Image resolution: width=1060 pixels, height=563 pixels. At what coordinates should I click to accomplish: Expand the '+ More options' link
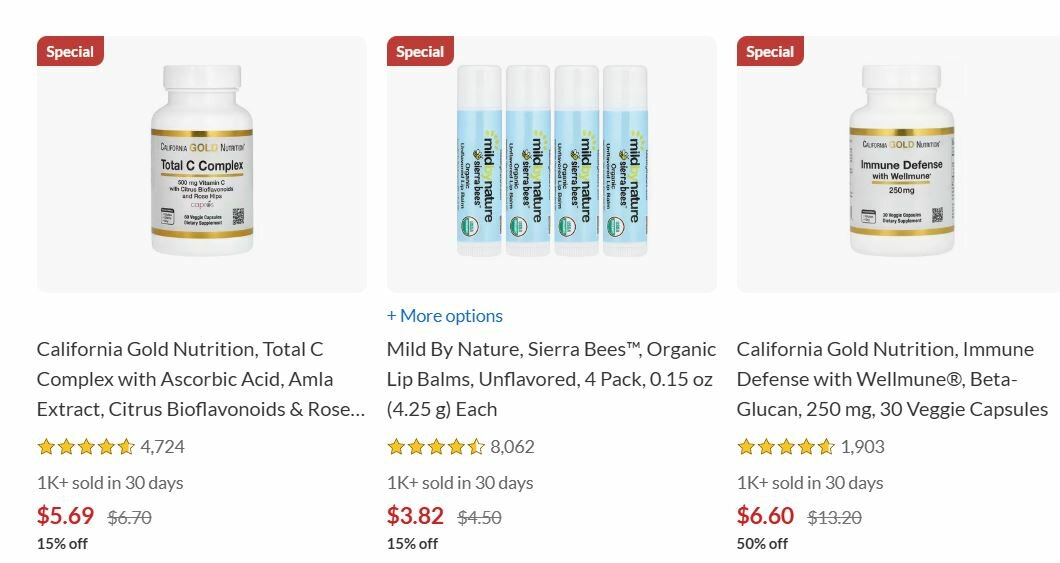[445, 316]
